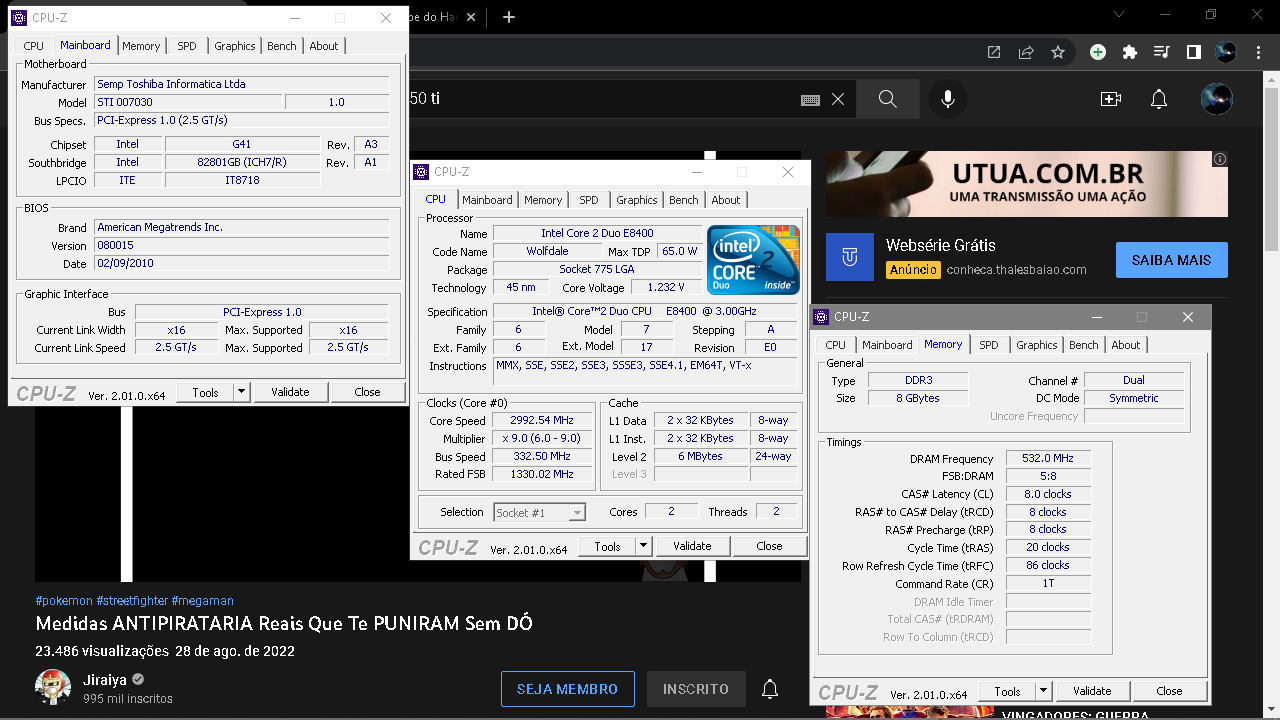Image resolution: width=1280 pixels, height=720 pixels.
Task: Bookmark this page with the star icon
Action: coord(1058,52)
